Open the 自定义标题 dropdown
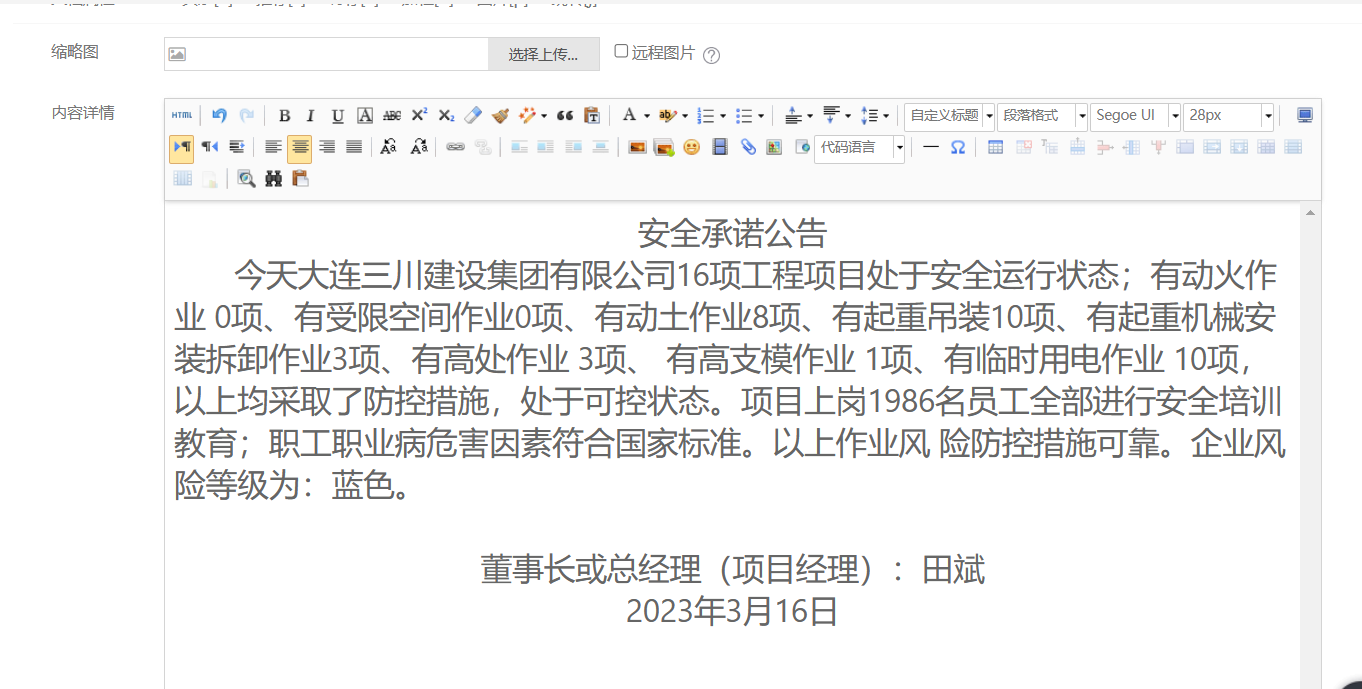This screenshot has height=689, width=1362. [x=949, y=116]
